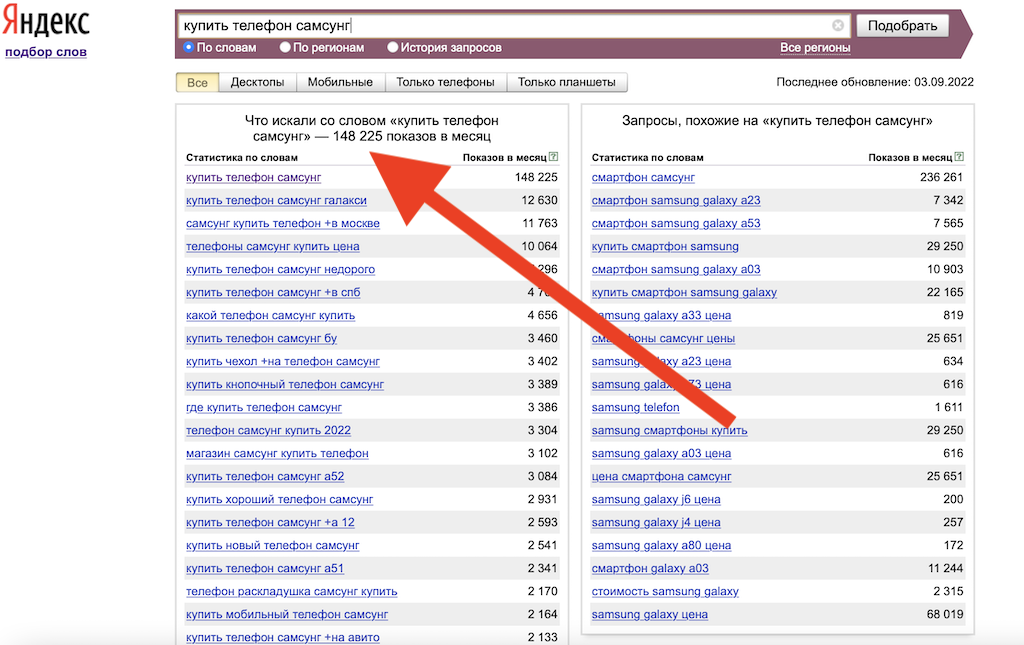
Task: Switch to the Все tab
Action: pyautogui.click(x=197, y=82)
